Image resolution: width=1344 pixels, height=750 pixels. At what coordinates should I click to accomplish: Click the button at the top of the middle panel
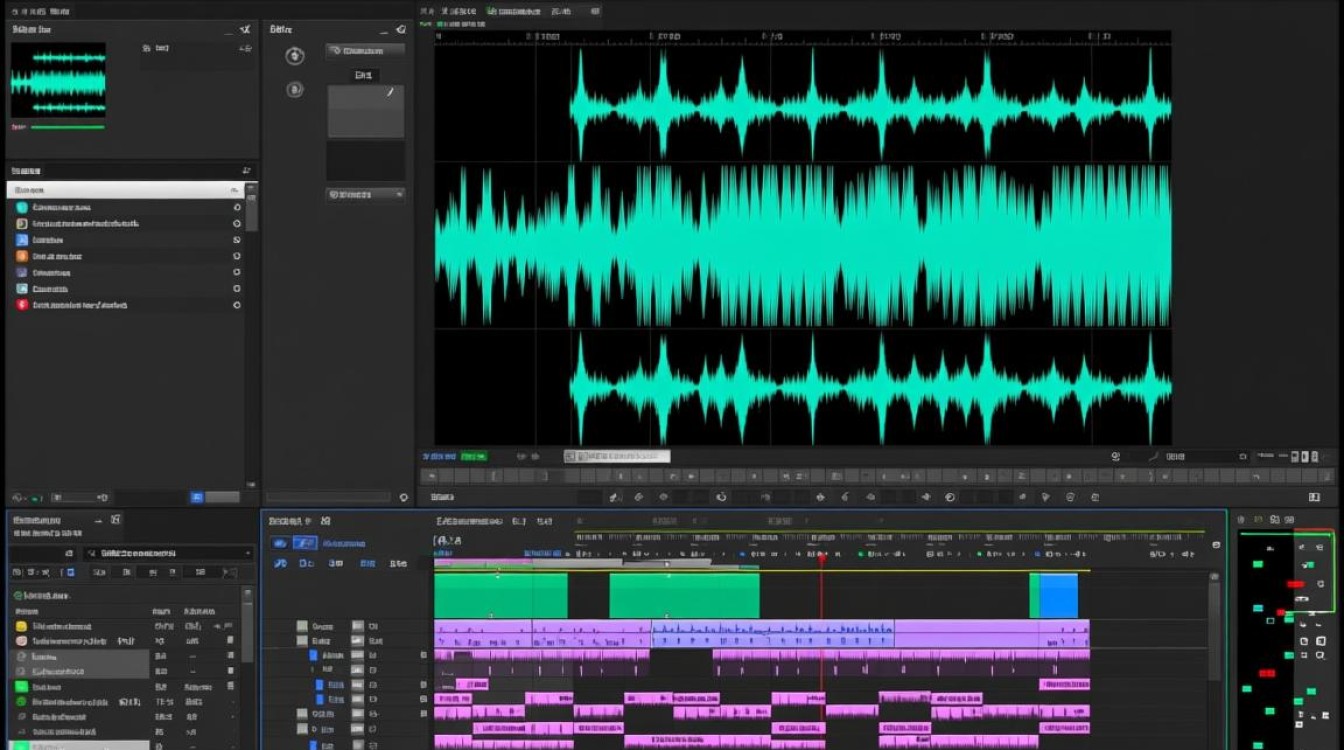(366, 51)
